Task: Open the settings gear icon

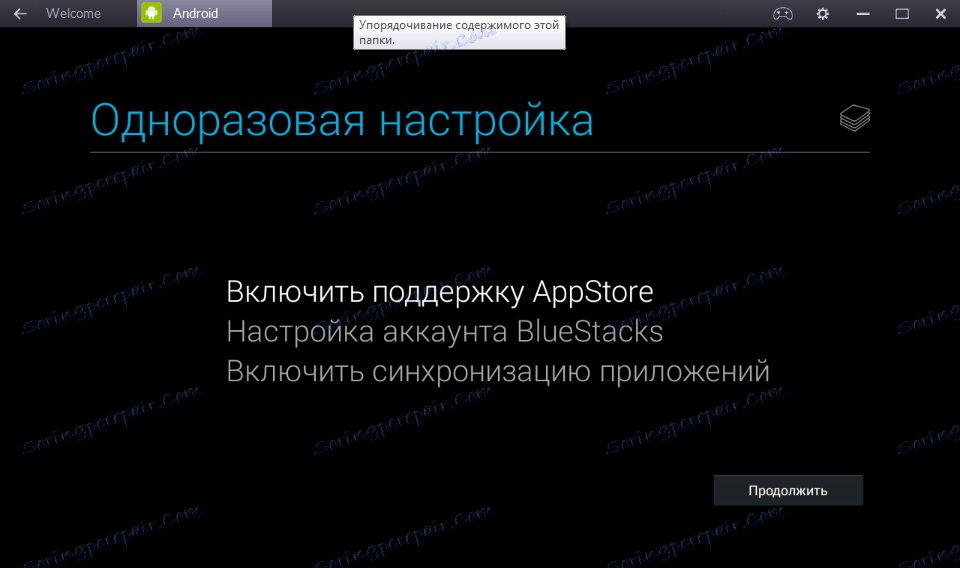Action: (823, 13)
